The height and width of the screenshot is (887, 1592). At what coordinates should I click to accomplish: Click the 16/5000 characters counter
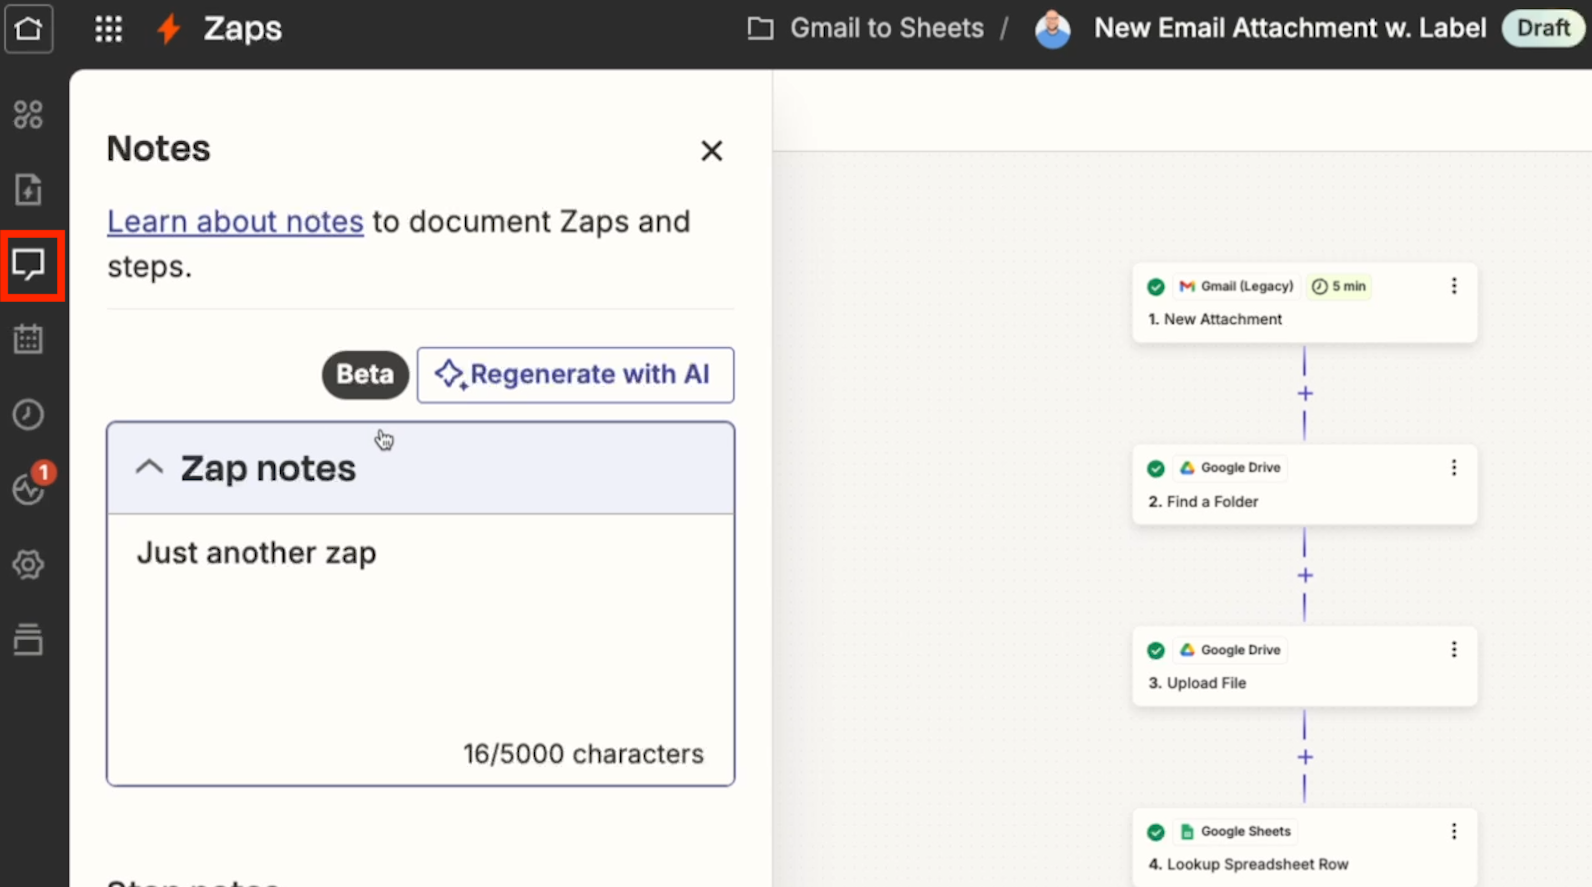583,754
